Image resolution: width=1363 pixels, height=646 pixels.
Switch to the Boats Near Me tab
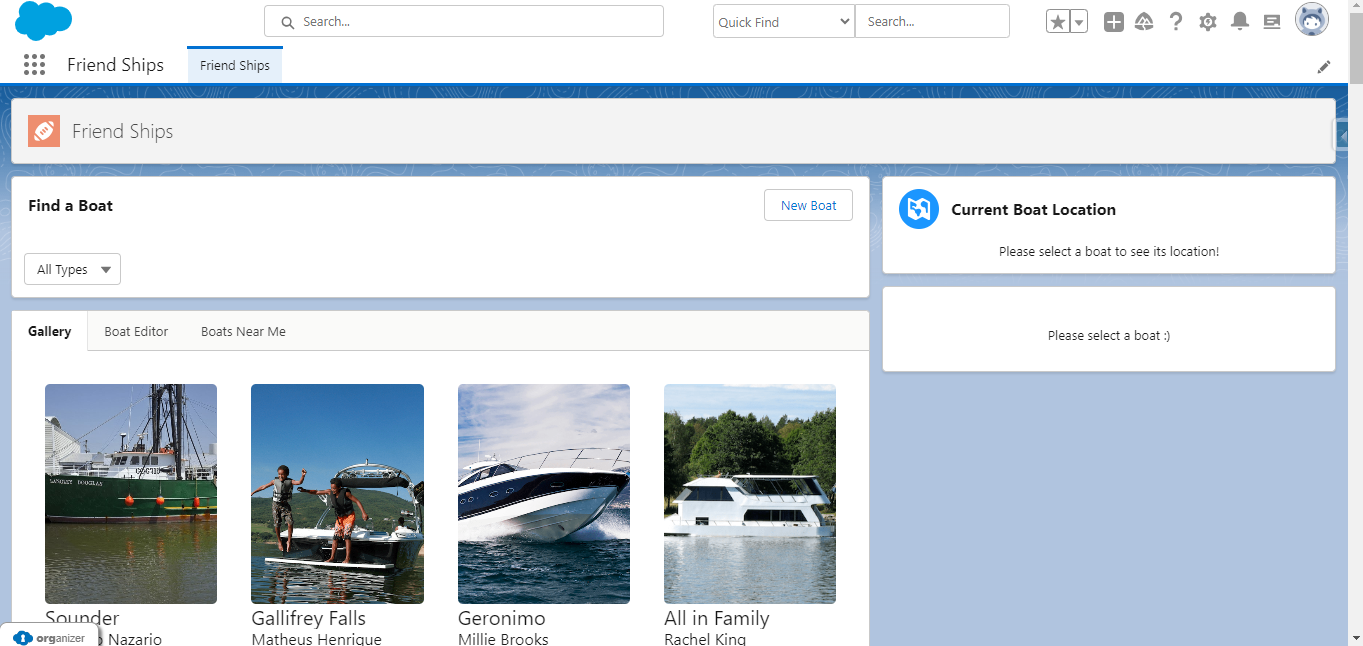click(243, 331)
